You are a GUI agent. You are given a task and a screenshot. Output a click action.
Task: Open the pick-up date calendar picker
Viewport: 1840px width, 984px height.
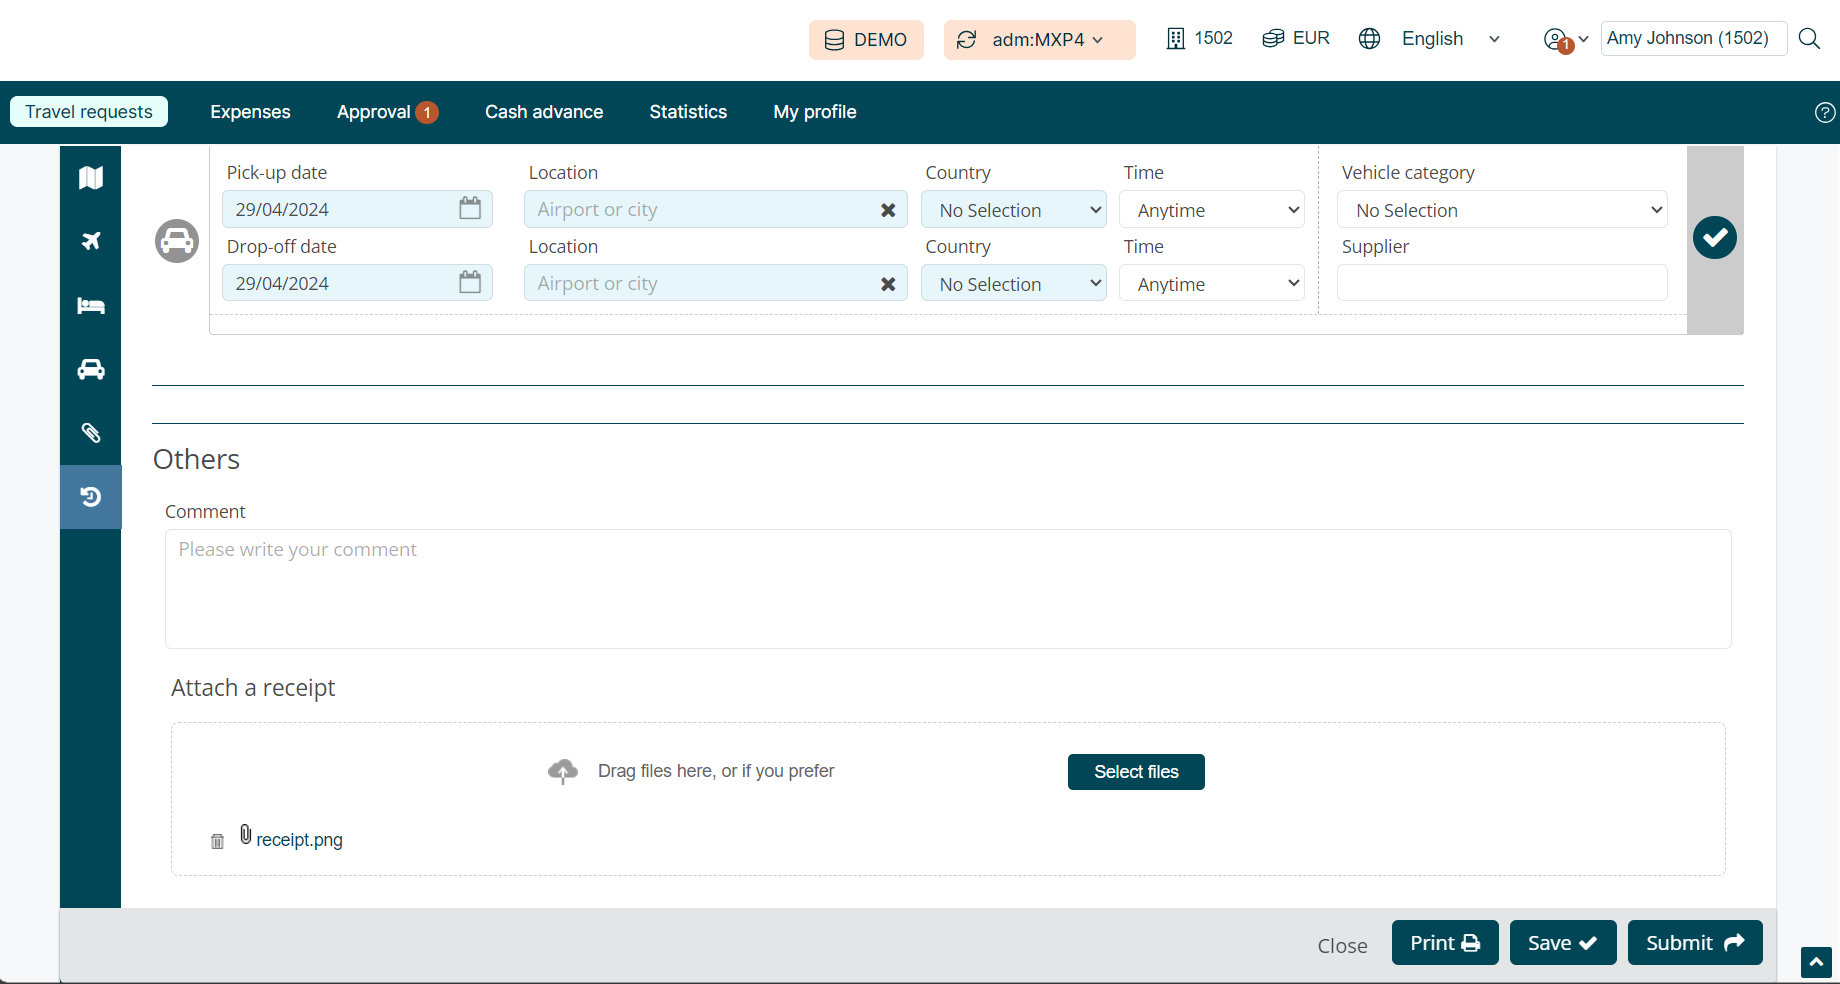[x=470, y=209]
